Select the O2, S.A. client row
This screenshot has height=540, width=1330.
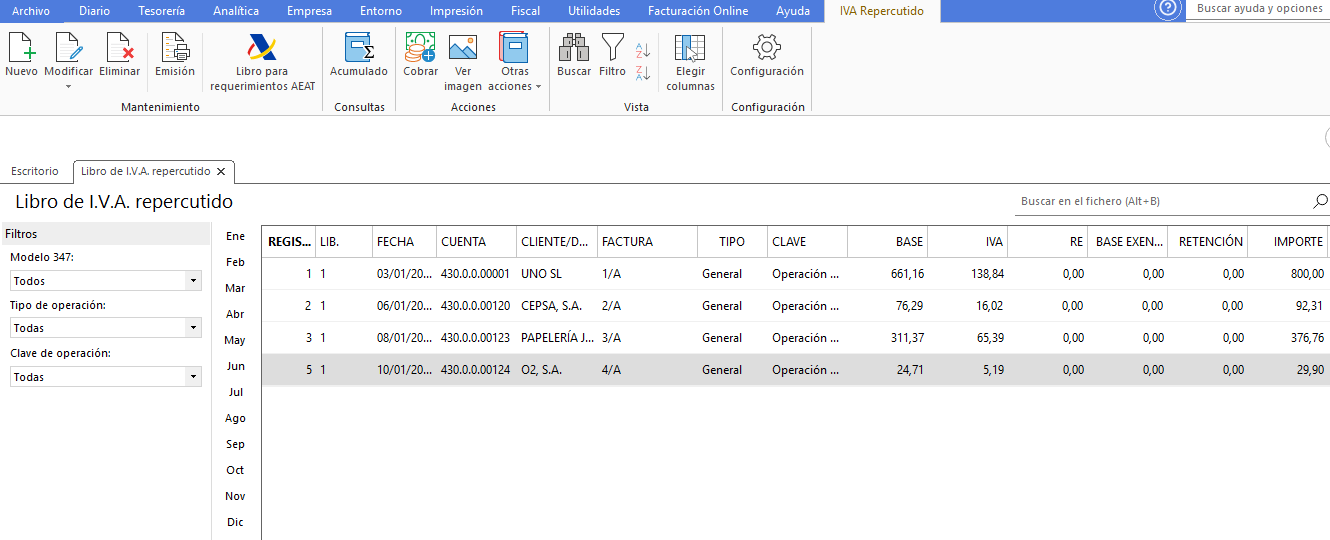[796, 369]
